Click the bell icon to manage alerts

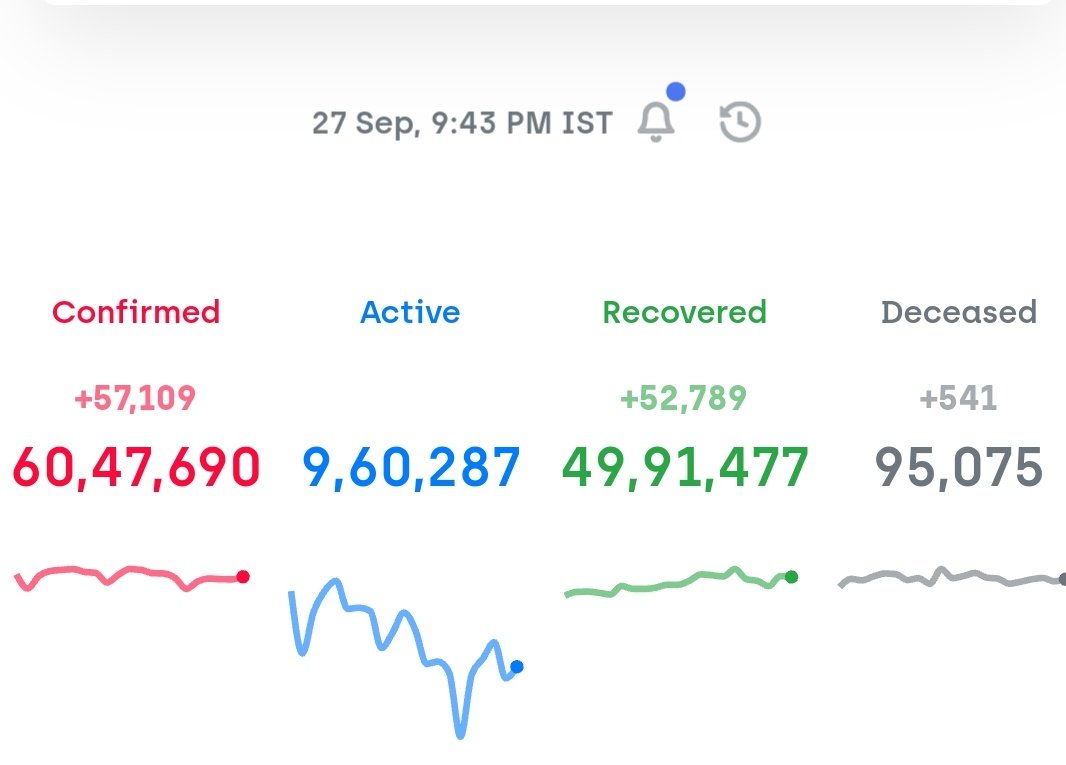coord(657,122)
